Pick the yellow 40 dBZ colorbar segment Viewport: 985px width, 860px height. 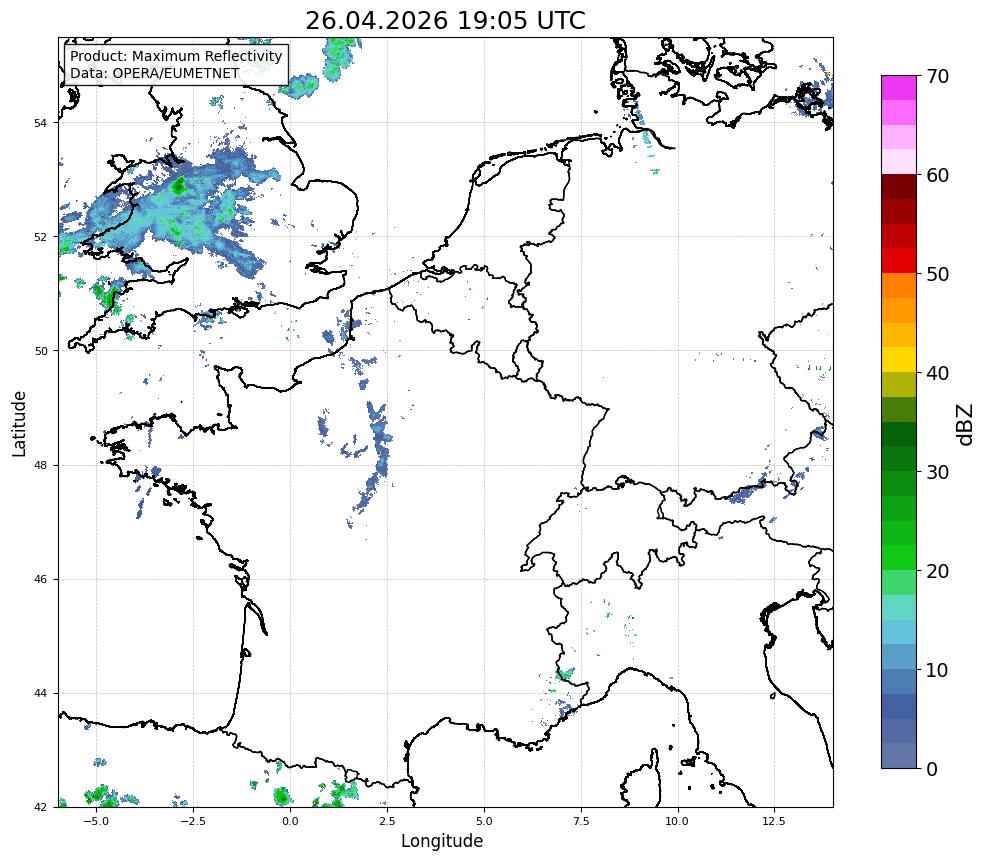click(x=898, y=359)
